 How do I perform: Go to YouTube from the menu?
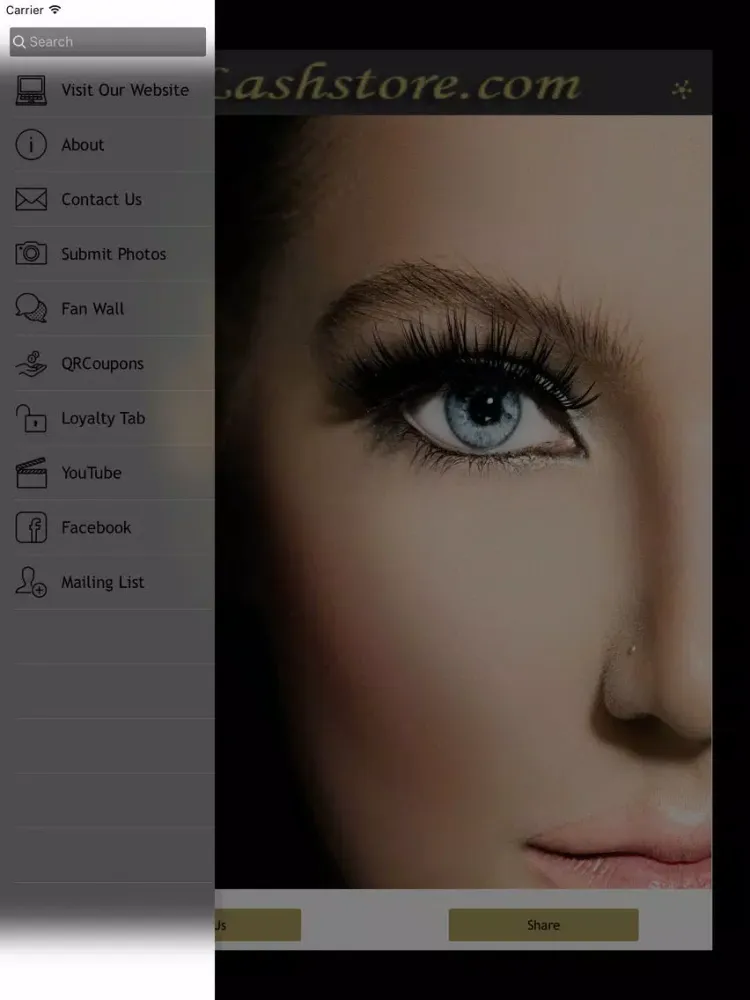107,473
